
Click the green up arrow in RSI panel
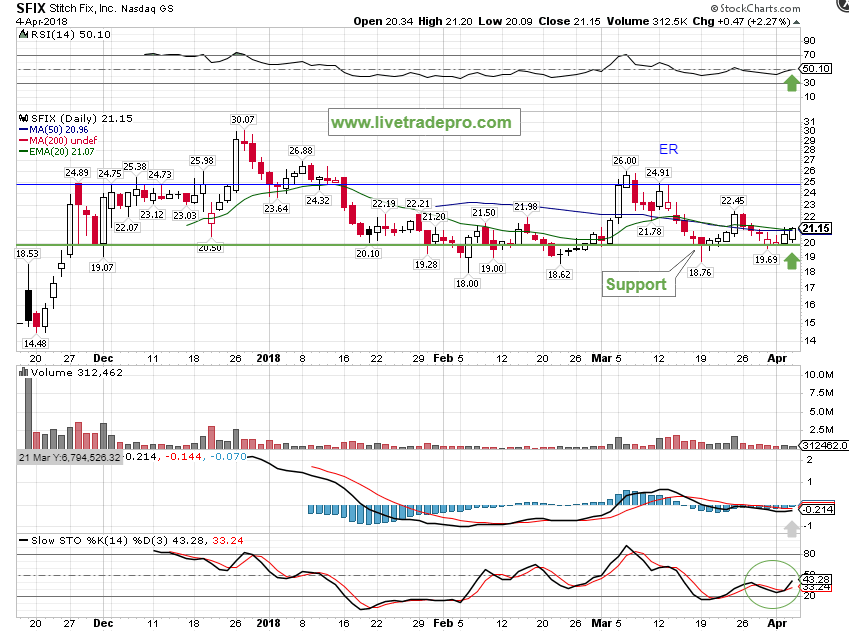click(791, 83)
